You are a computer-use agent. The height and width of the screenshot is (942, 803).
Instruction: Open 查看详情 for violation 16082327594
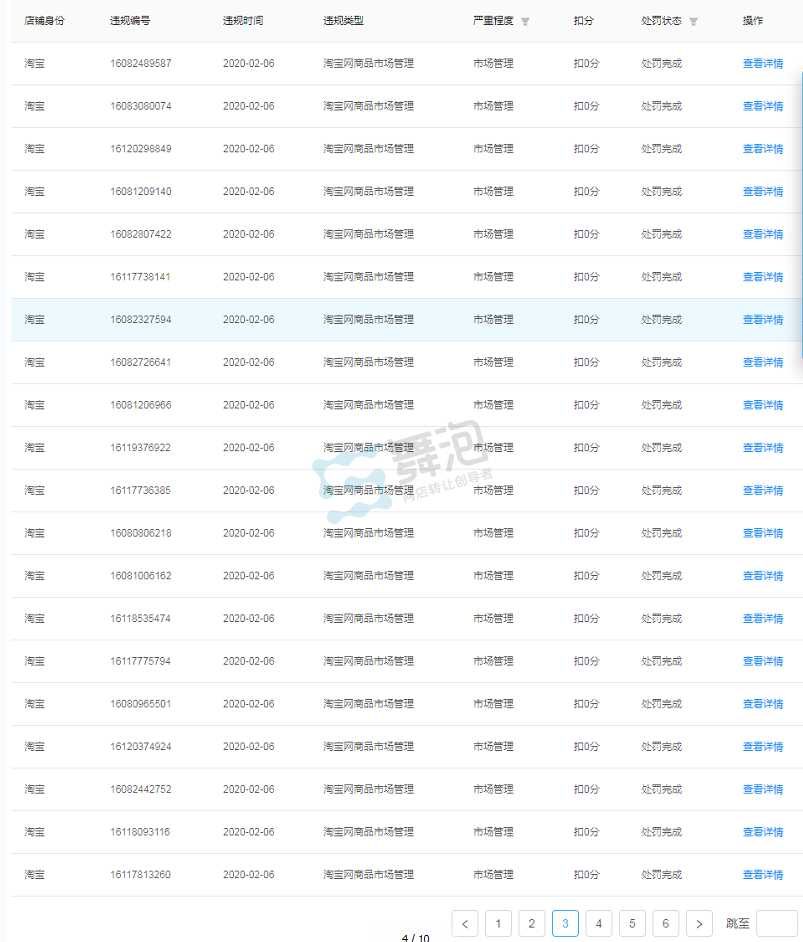tap(762, 320)
